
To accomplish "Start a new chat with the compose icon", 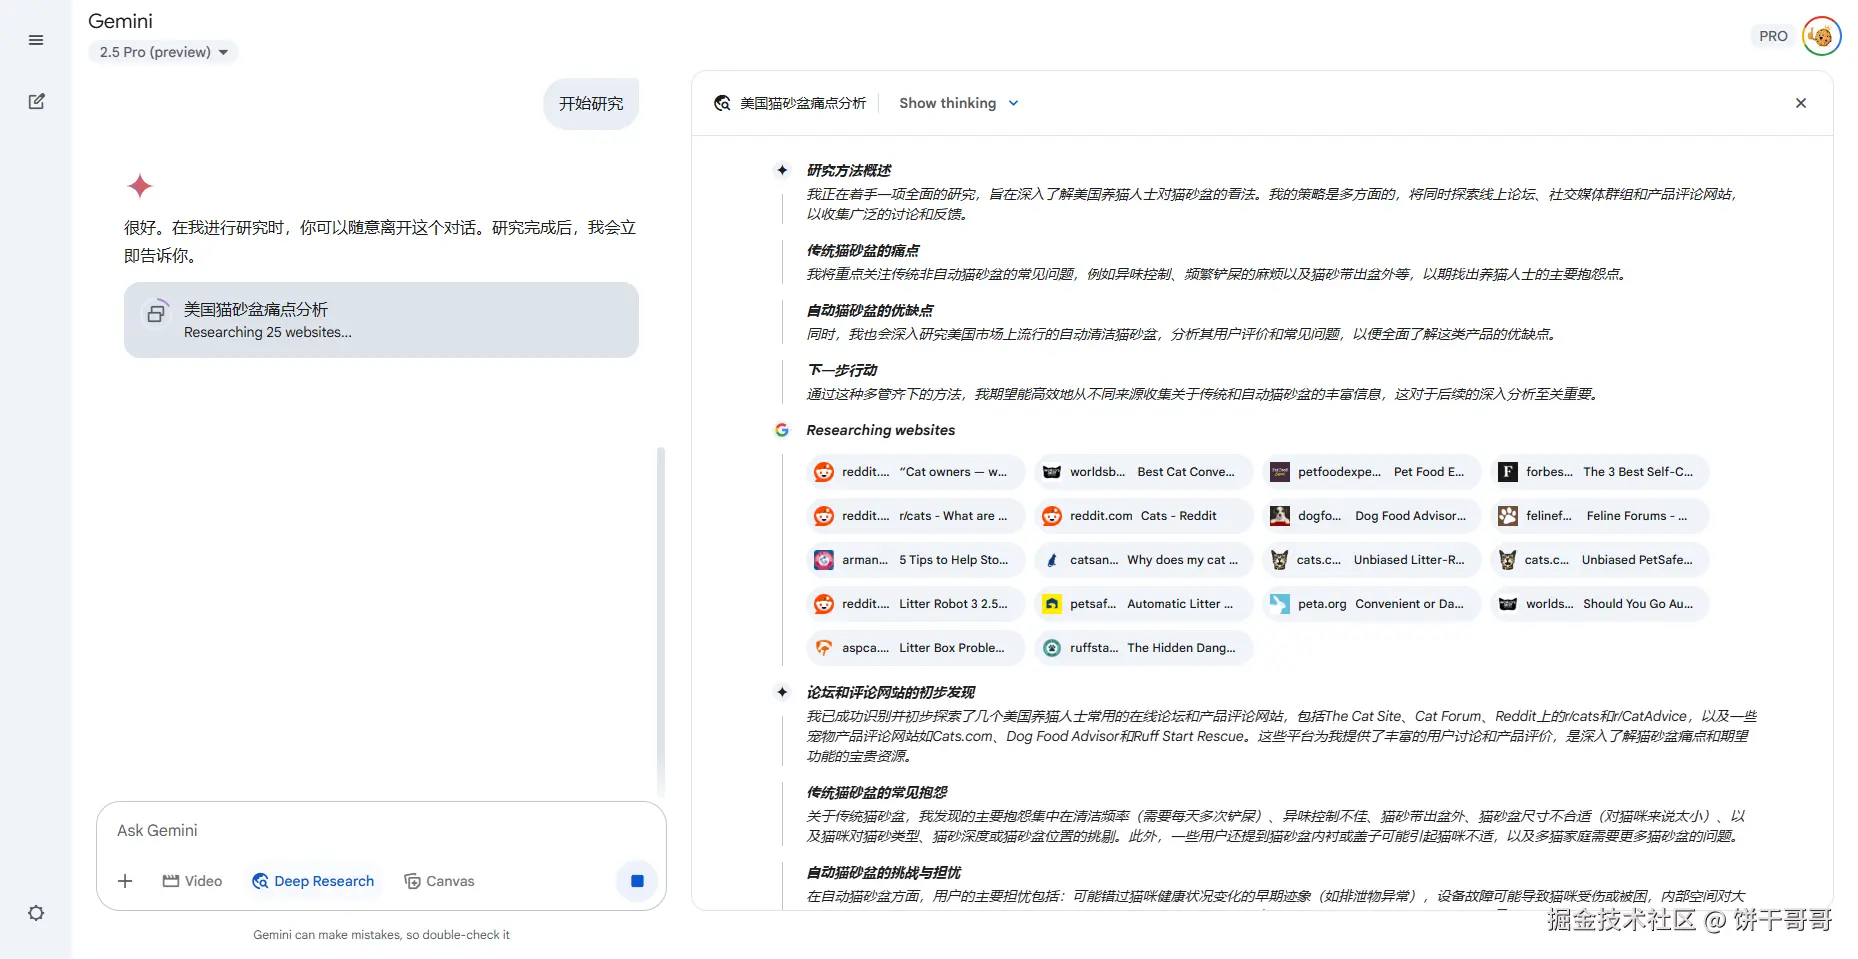I will click(36, 101).
